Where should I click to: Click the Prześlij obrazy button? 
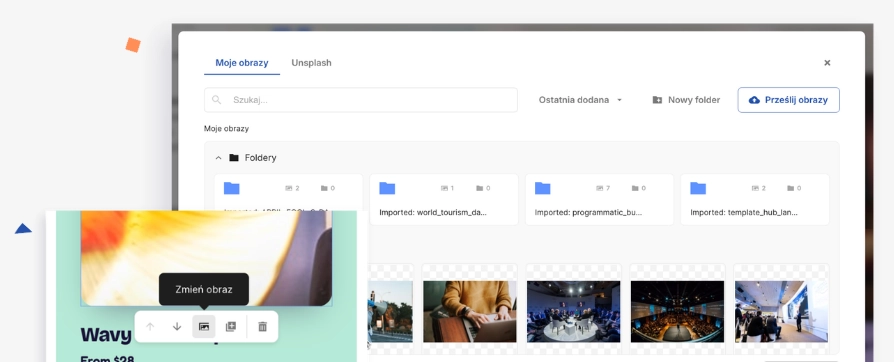tap(789, 100)
